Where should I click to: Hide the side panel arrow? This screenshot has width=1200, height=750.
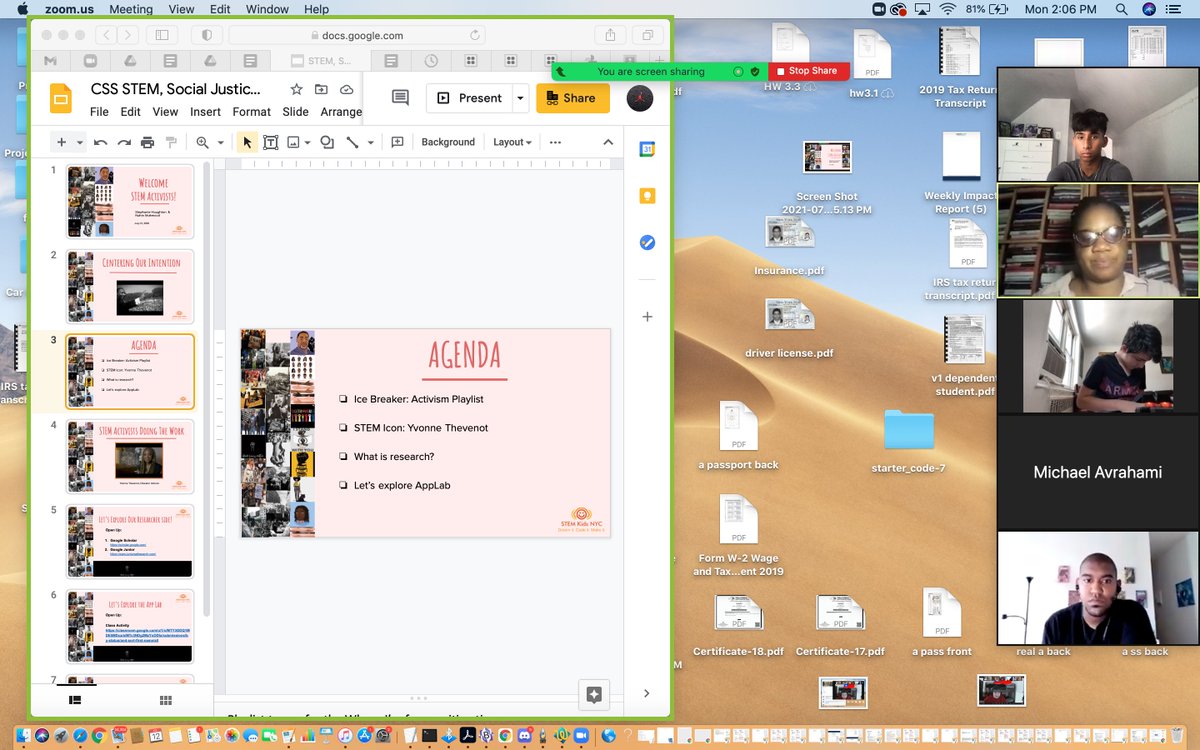pos(647,693)
